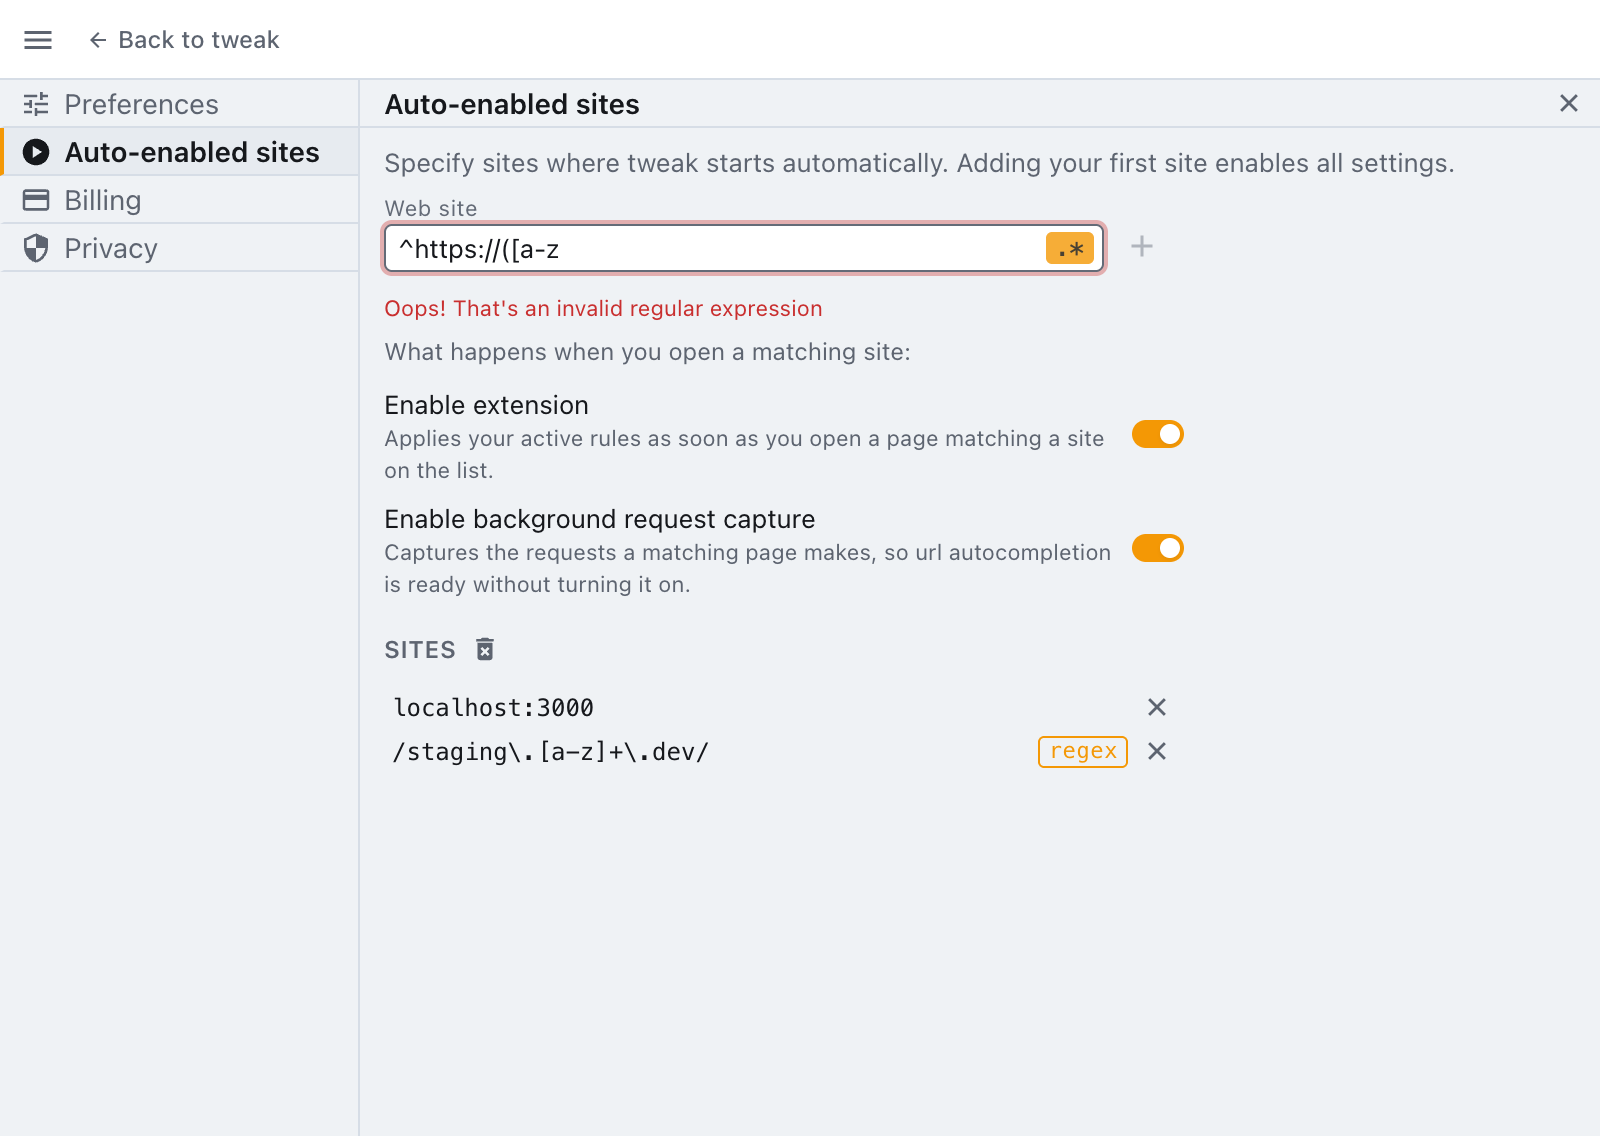Select localhost:3000 site entry
This screenshot has width=1600, height=1136.
[x=494, y=708]
